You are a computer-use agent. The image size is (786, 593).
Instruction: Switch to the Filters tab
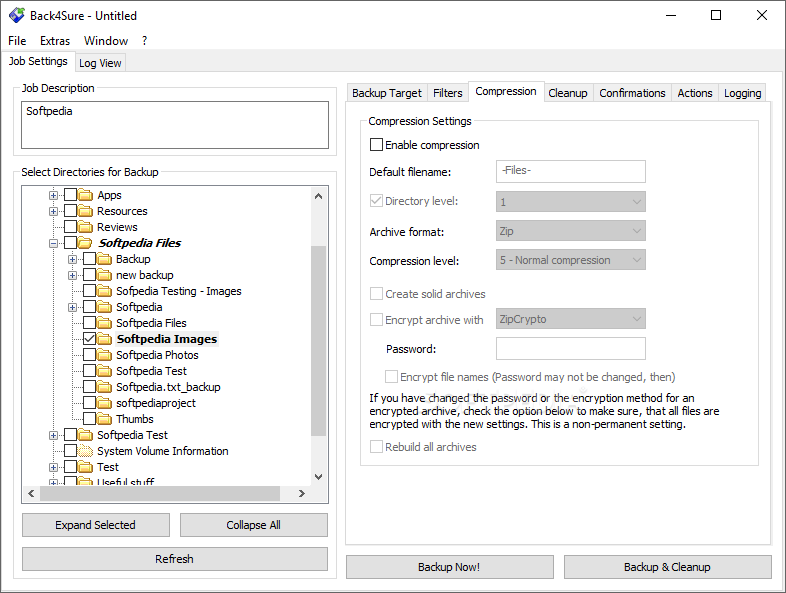pyautogui.click(x=447, y=93)
